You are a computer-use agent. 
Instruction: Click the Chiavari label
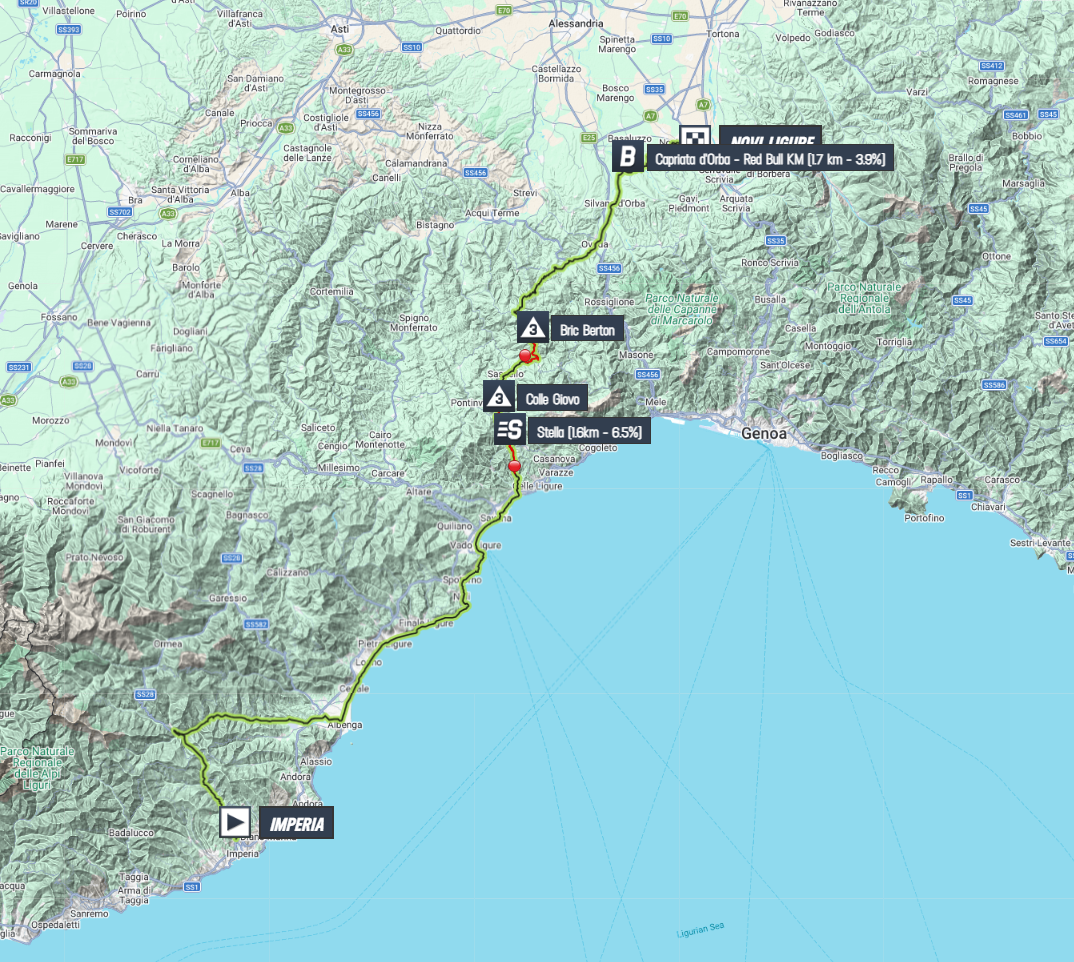point(988,507)
